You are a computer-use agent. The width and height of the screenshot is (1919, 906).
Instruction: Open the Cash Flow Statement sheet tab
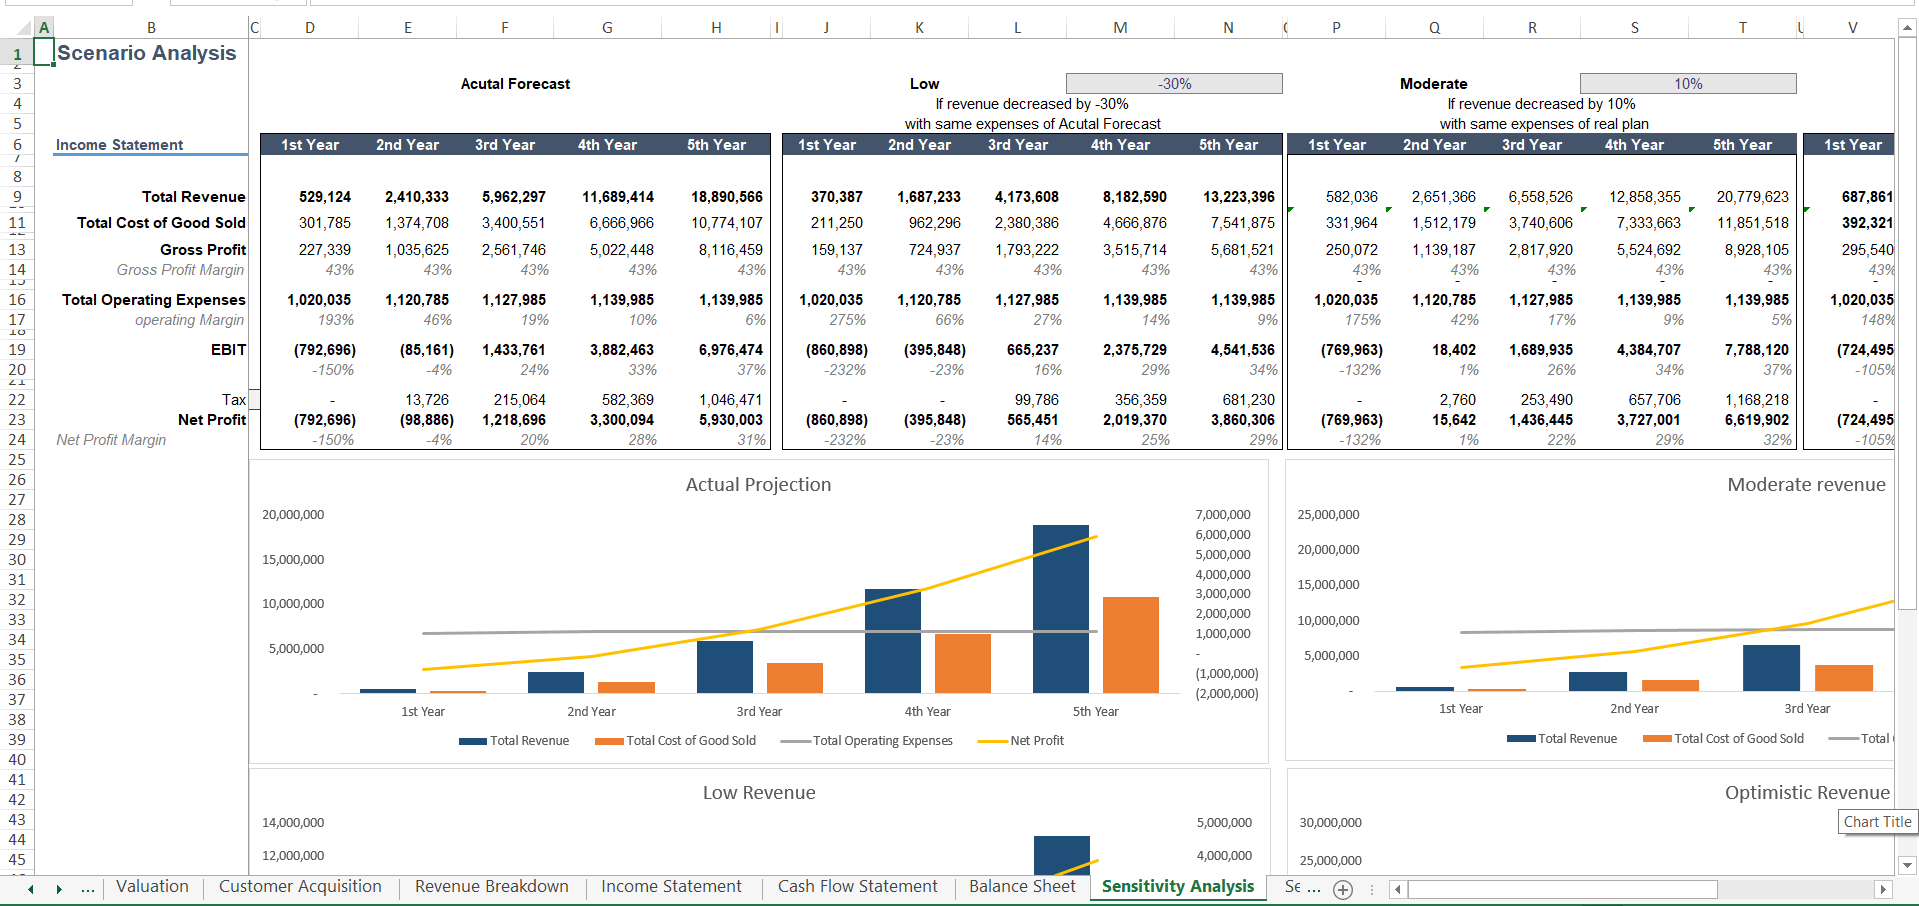857,887
